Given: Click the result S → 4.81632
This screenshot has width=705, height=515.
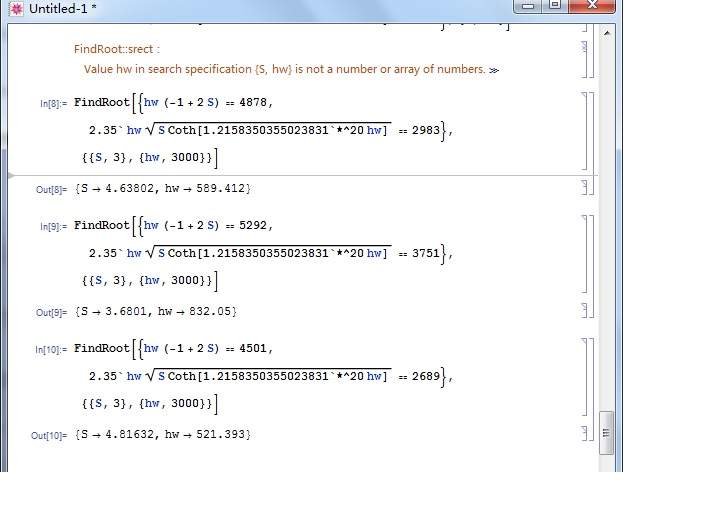Looking at the screenshot, I should (117, 434).
